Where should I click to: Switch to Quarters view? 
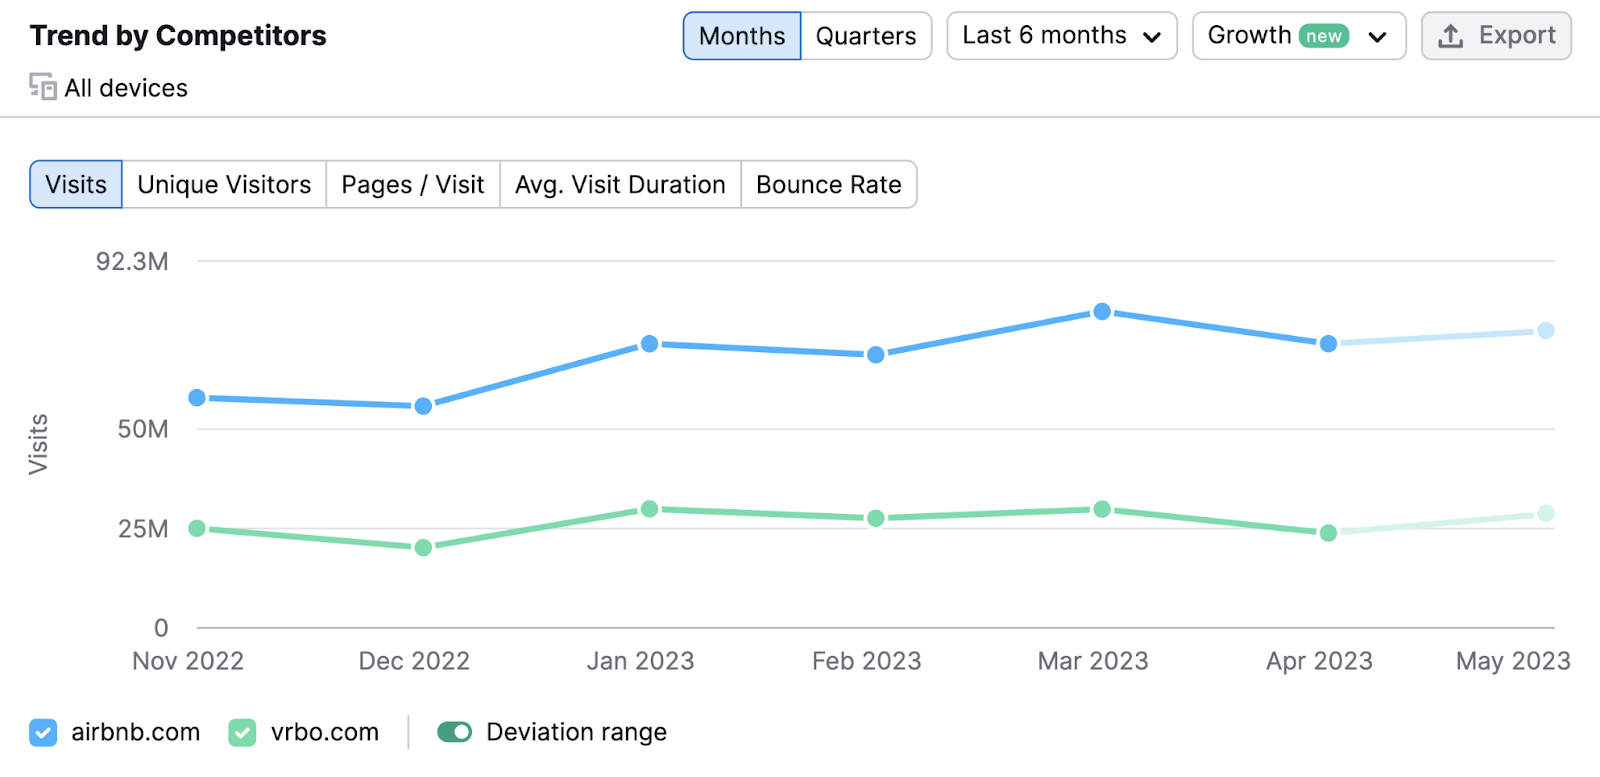tap(866, 36)
